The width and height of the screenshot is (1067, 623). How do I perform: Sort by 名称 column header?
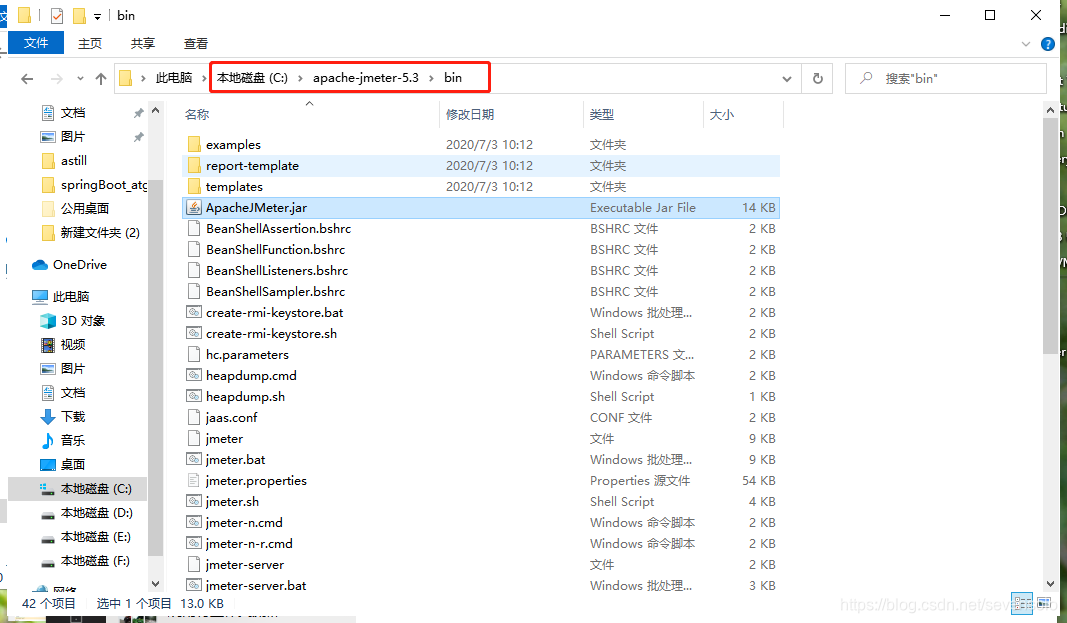tap(197, 114)
